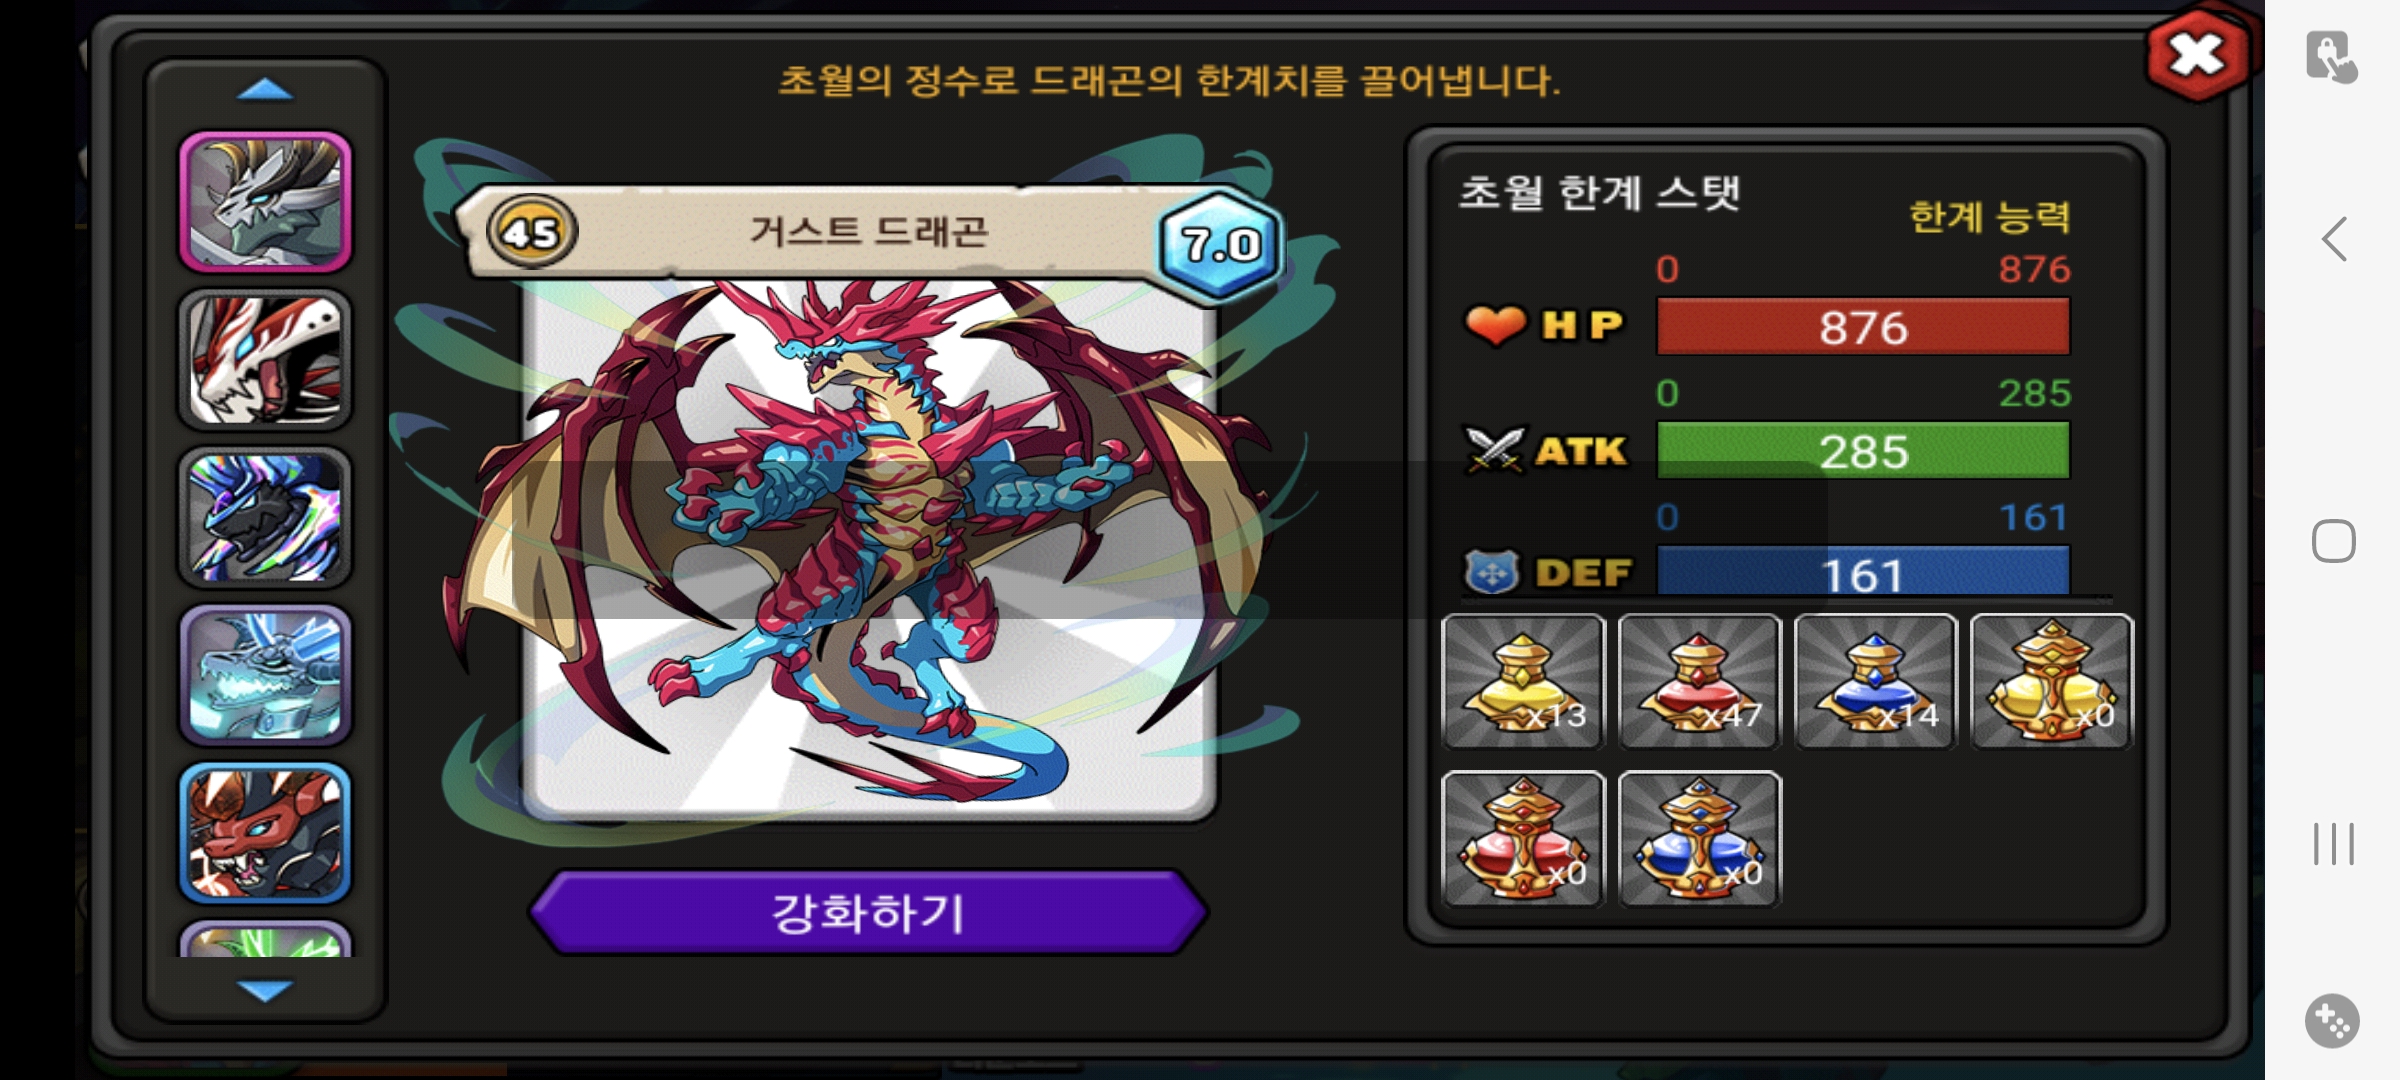Go back using Android back chevron
2400x1080 pixels.
coord(2334,239)
